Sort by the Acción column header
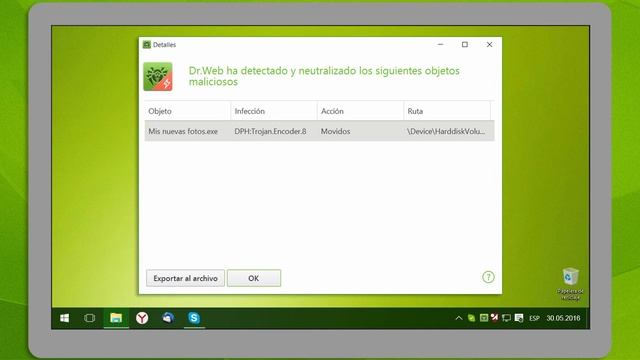The width and height of the screenshot is (640, 360). coord(360,111)
